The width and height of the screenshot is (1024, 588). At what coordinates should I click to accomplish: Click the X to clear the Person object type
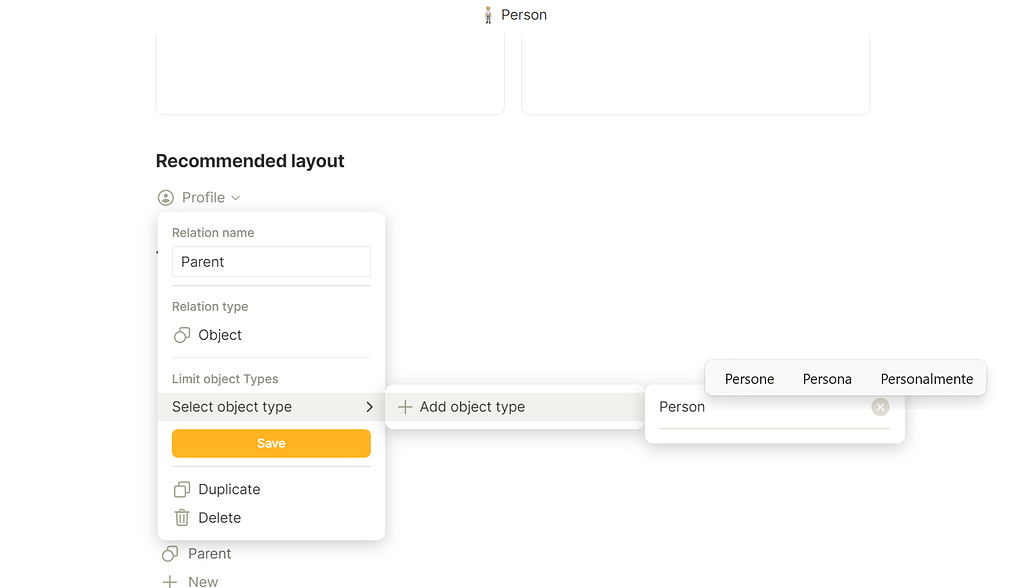880,406
